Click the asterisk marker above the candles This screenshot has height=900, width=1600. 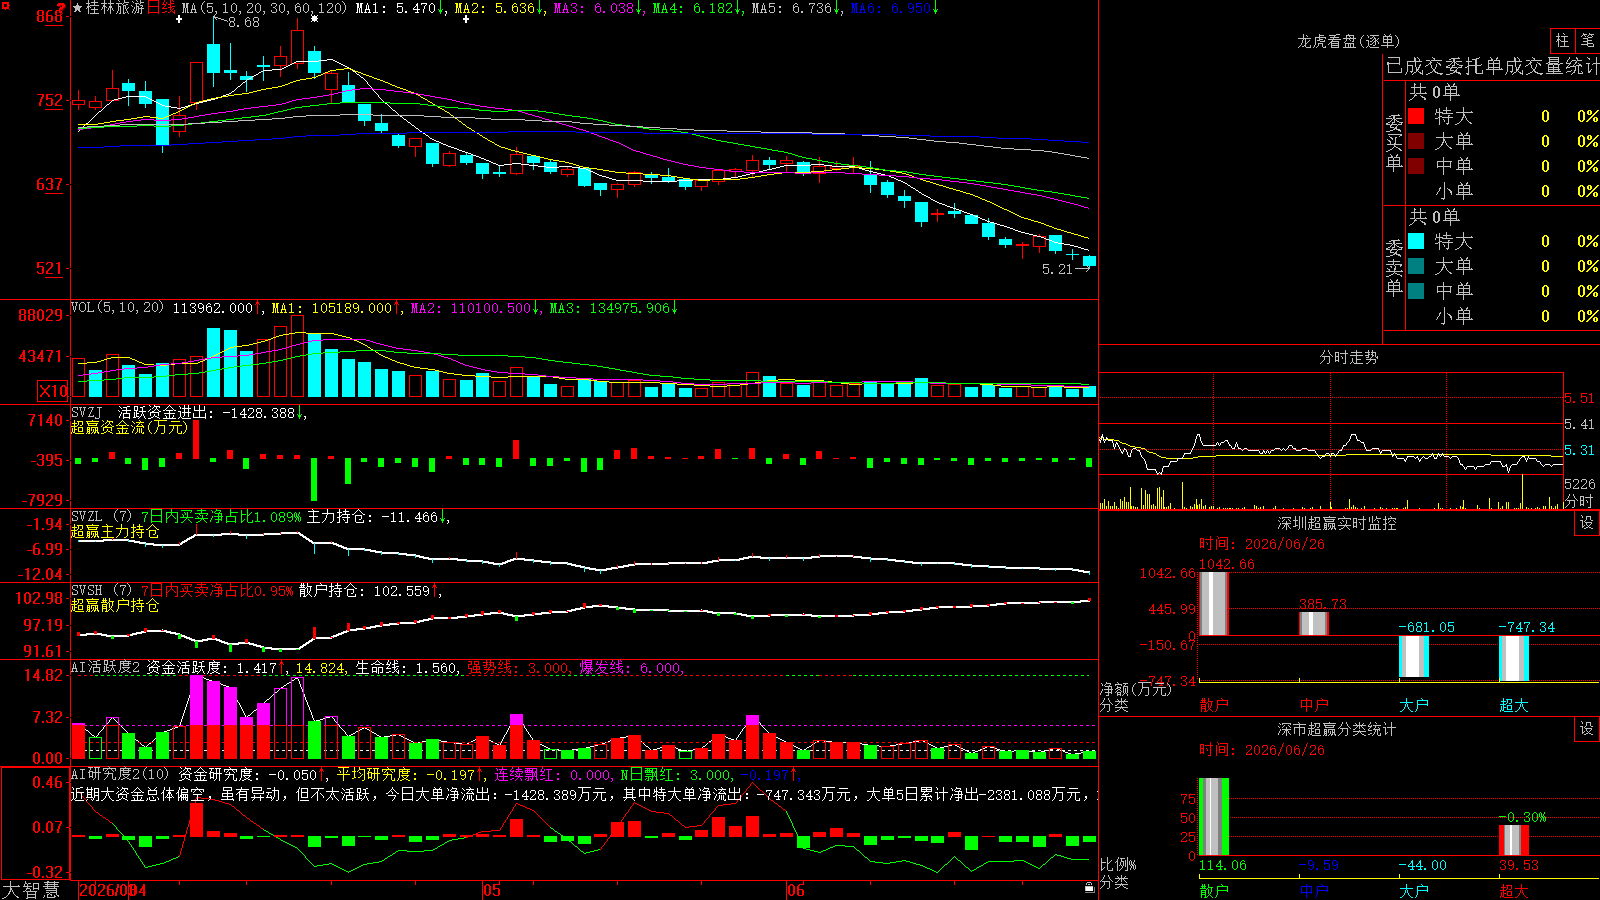315,19
